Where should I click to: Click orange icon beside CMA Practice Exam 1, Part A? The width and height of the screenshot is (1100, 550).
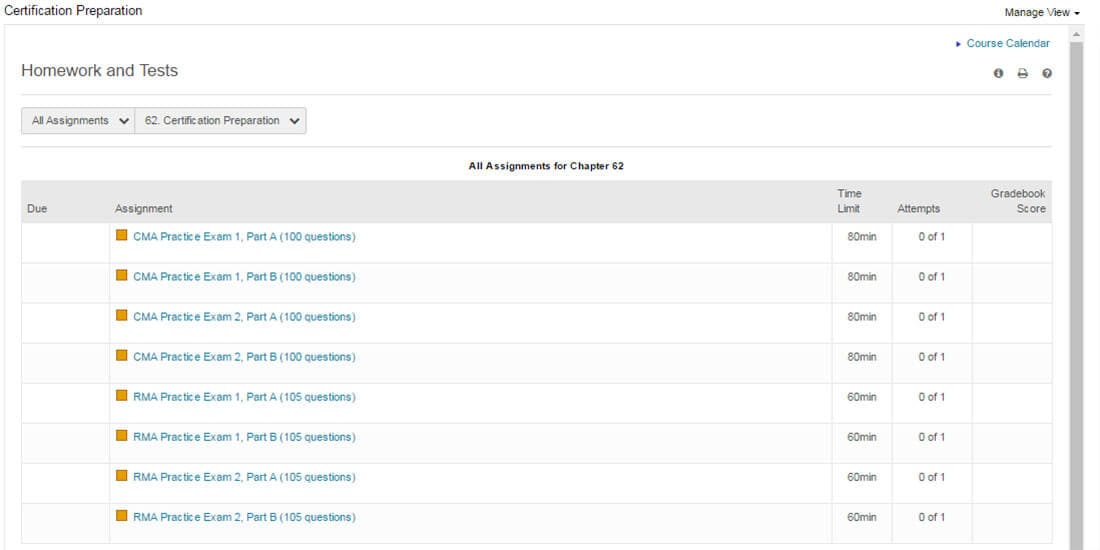(122, 236)
